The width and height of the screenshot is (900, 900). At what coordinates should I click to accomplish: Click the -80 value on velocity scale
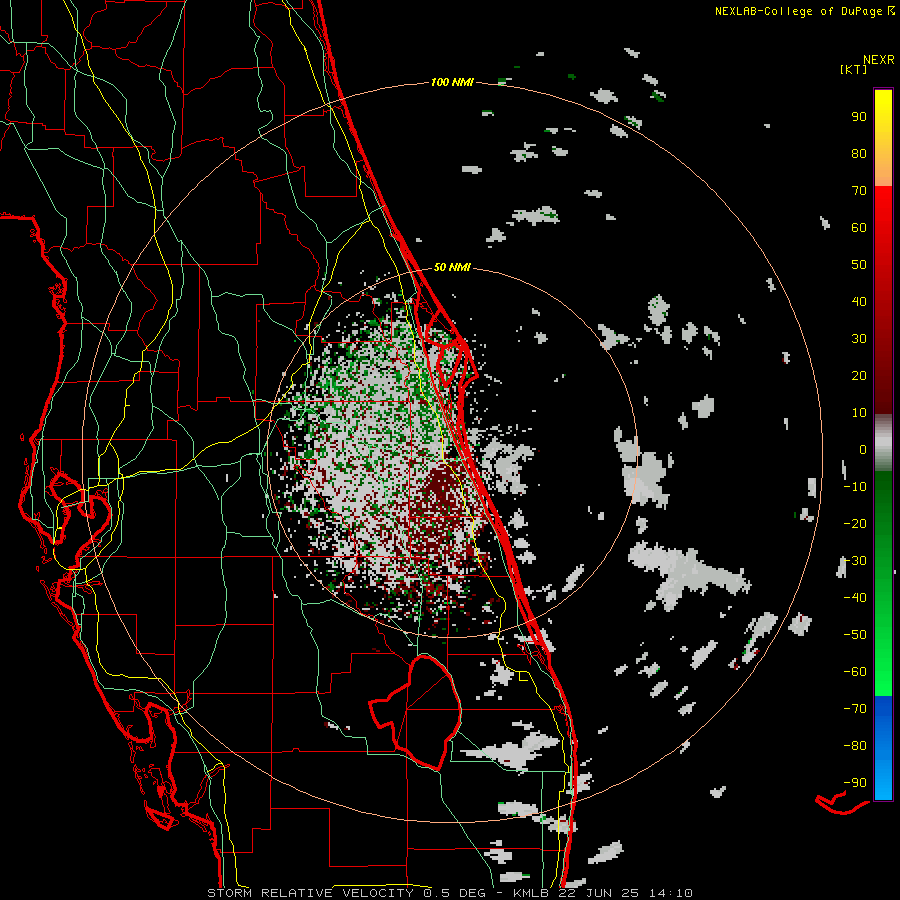click(855, 746)
